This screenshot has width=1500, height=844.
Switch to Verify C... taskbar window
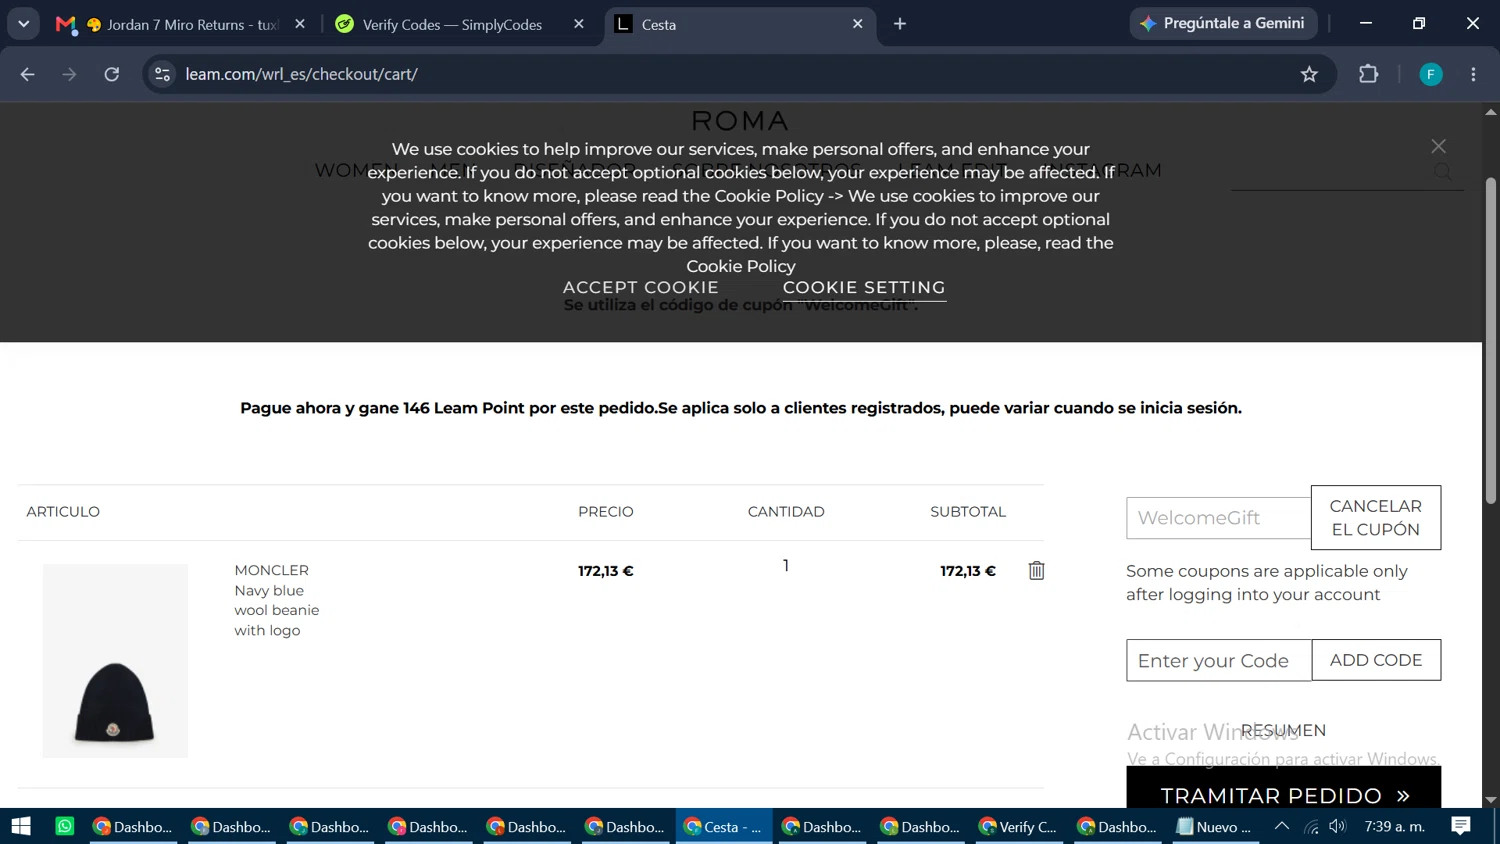click(1018, 826)
